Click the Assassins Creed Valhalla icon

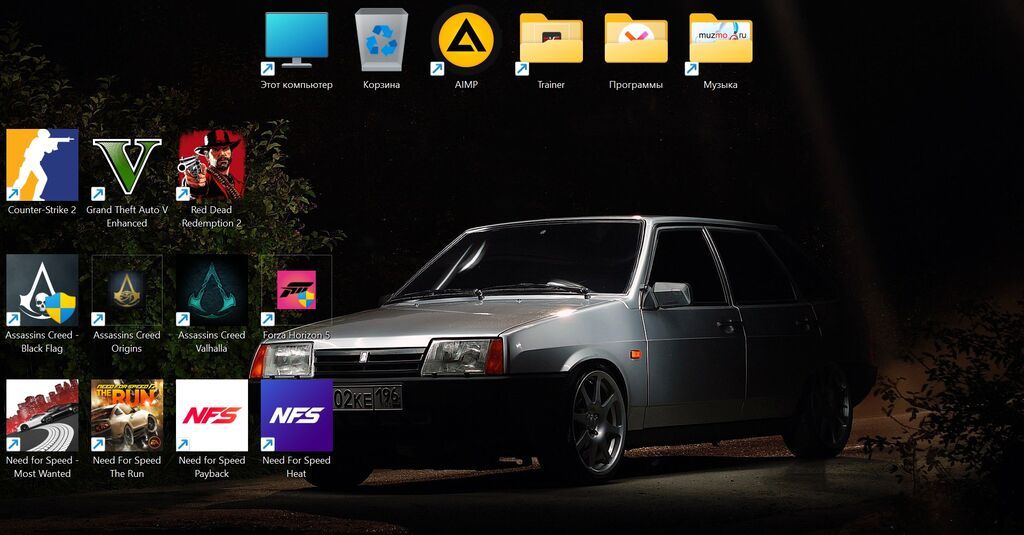pos(212,290)
